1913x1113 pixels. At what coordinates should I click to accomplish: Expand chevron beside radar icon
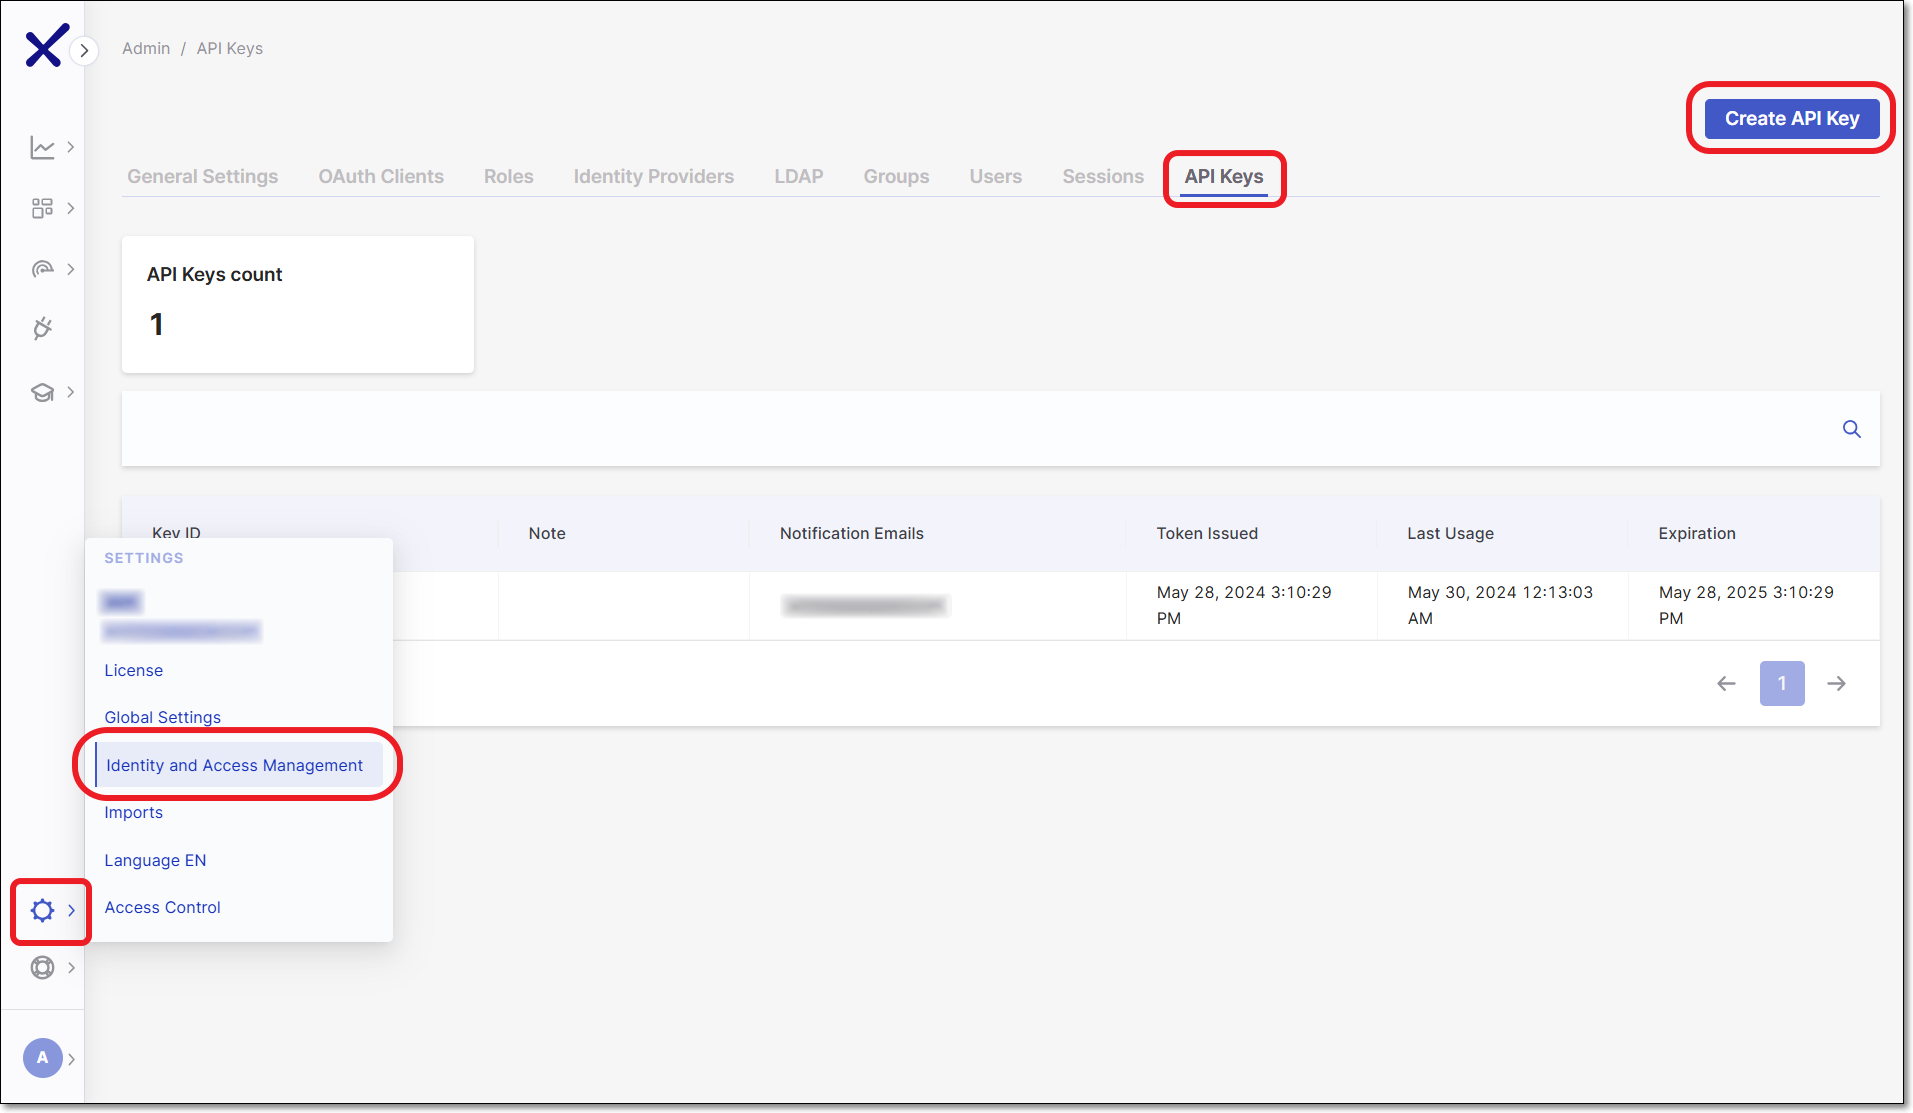[71, 269]
